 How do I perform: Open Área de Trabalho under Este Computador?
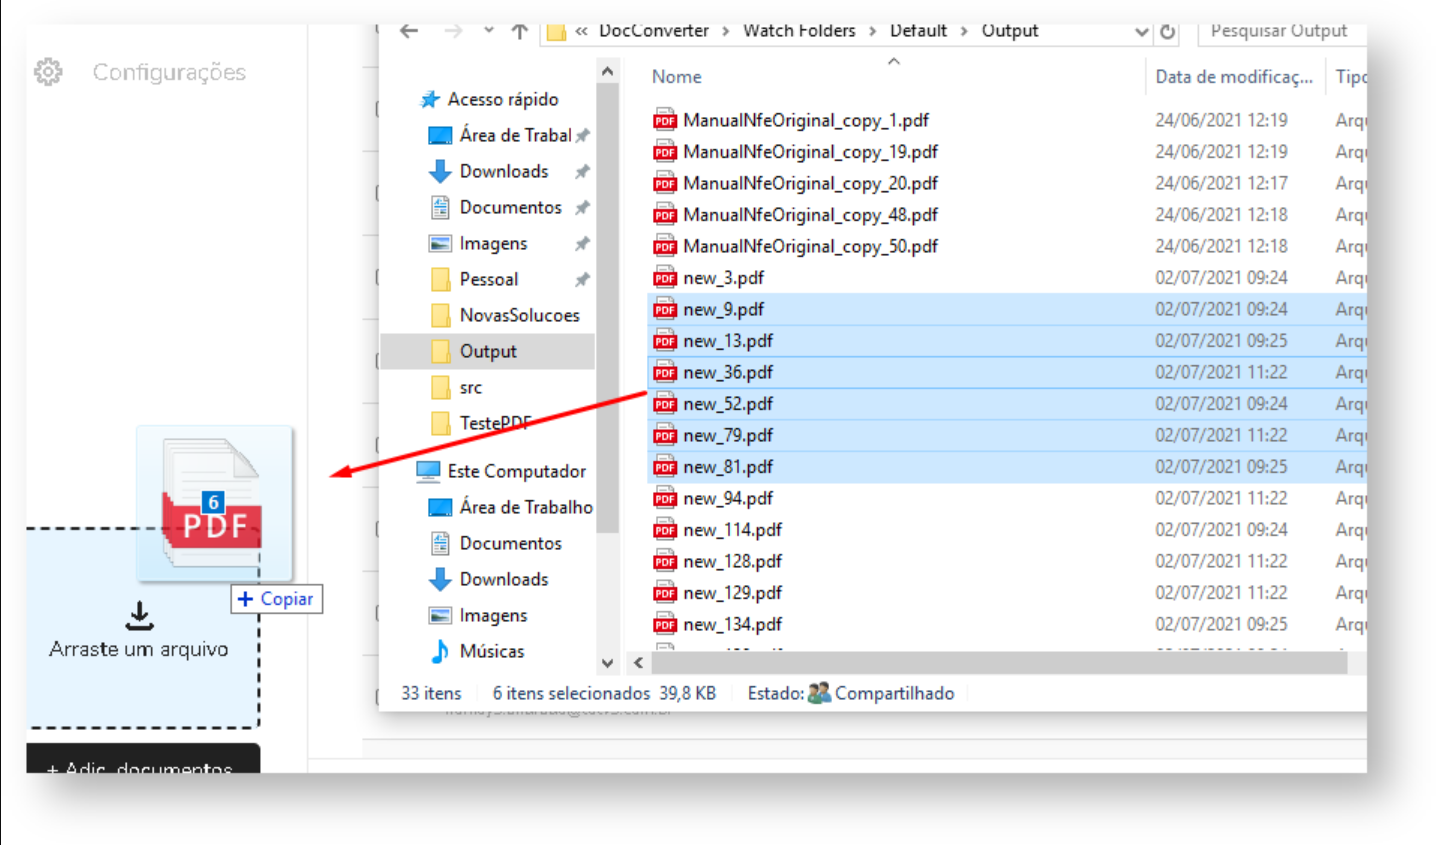pyautogui.click(x=511, y=507)
